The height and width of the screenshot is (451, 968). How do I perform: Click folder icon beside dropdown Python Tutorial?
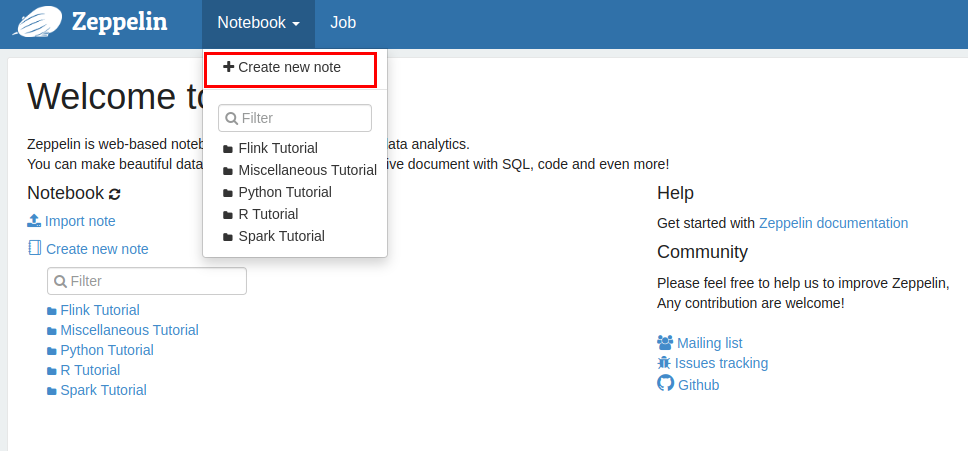click(228, 193)
